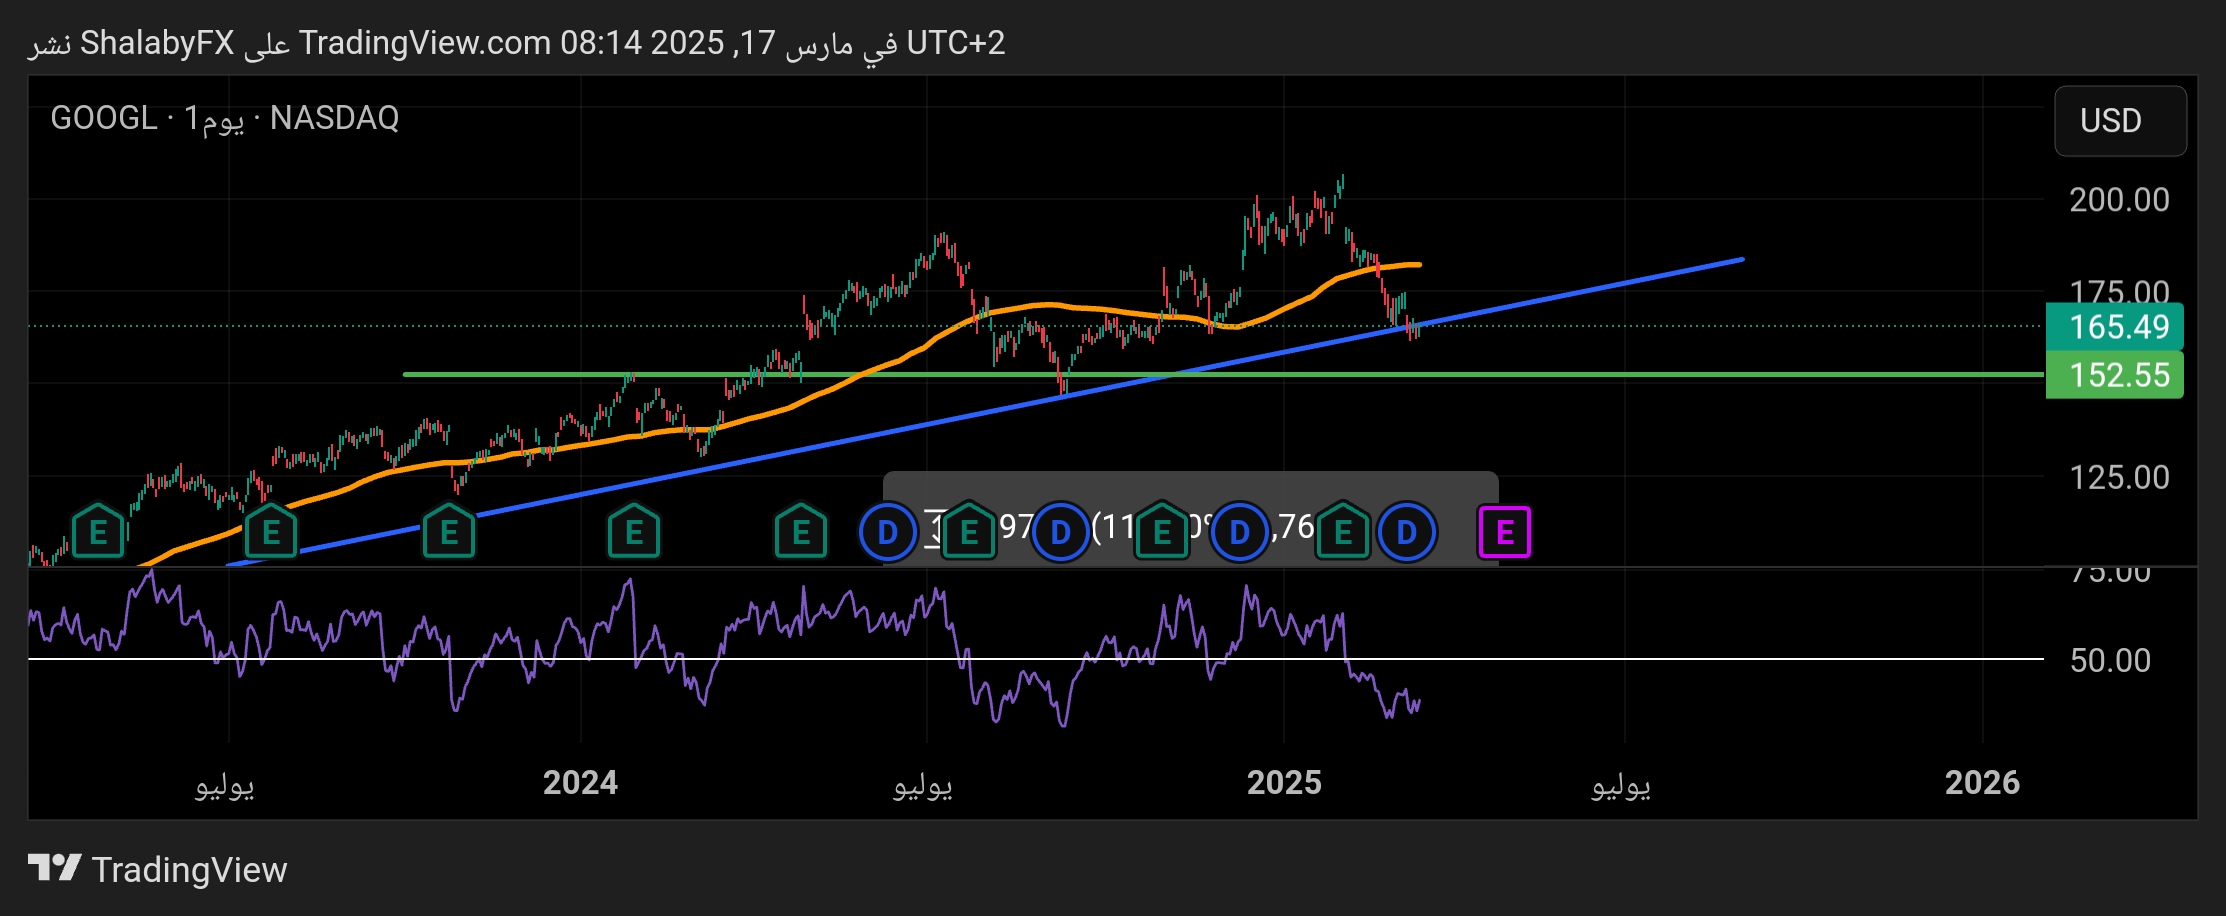Select the leftmost green earnings E marker
This screenshot has height=916, width=2226.
[98, 532]
